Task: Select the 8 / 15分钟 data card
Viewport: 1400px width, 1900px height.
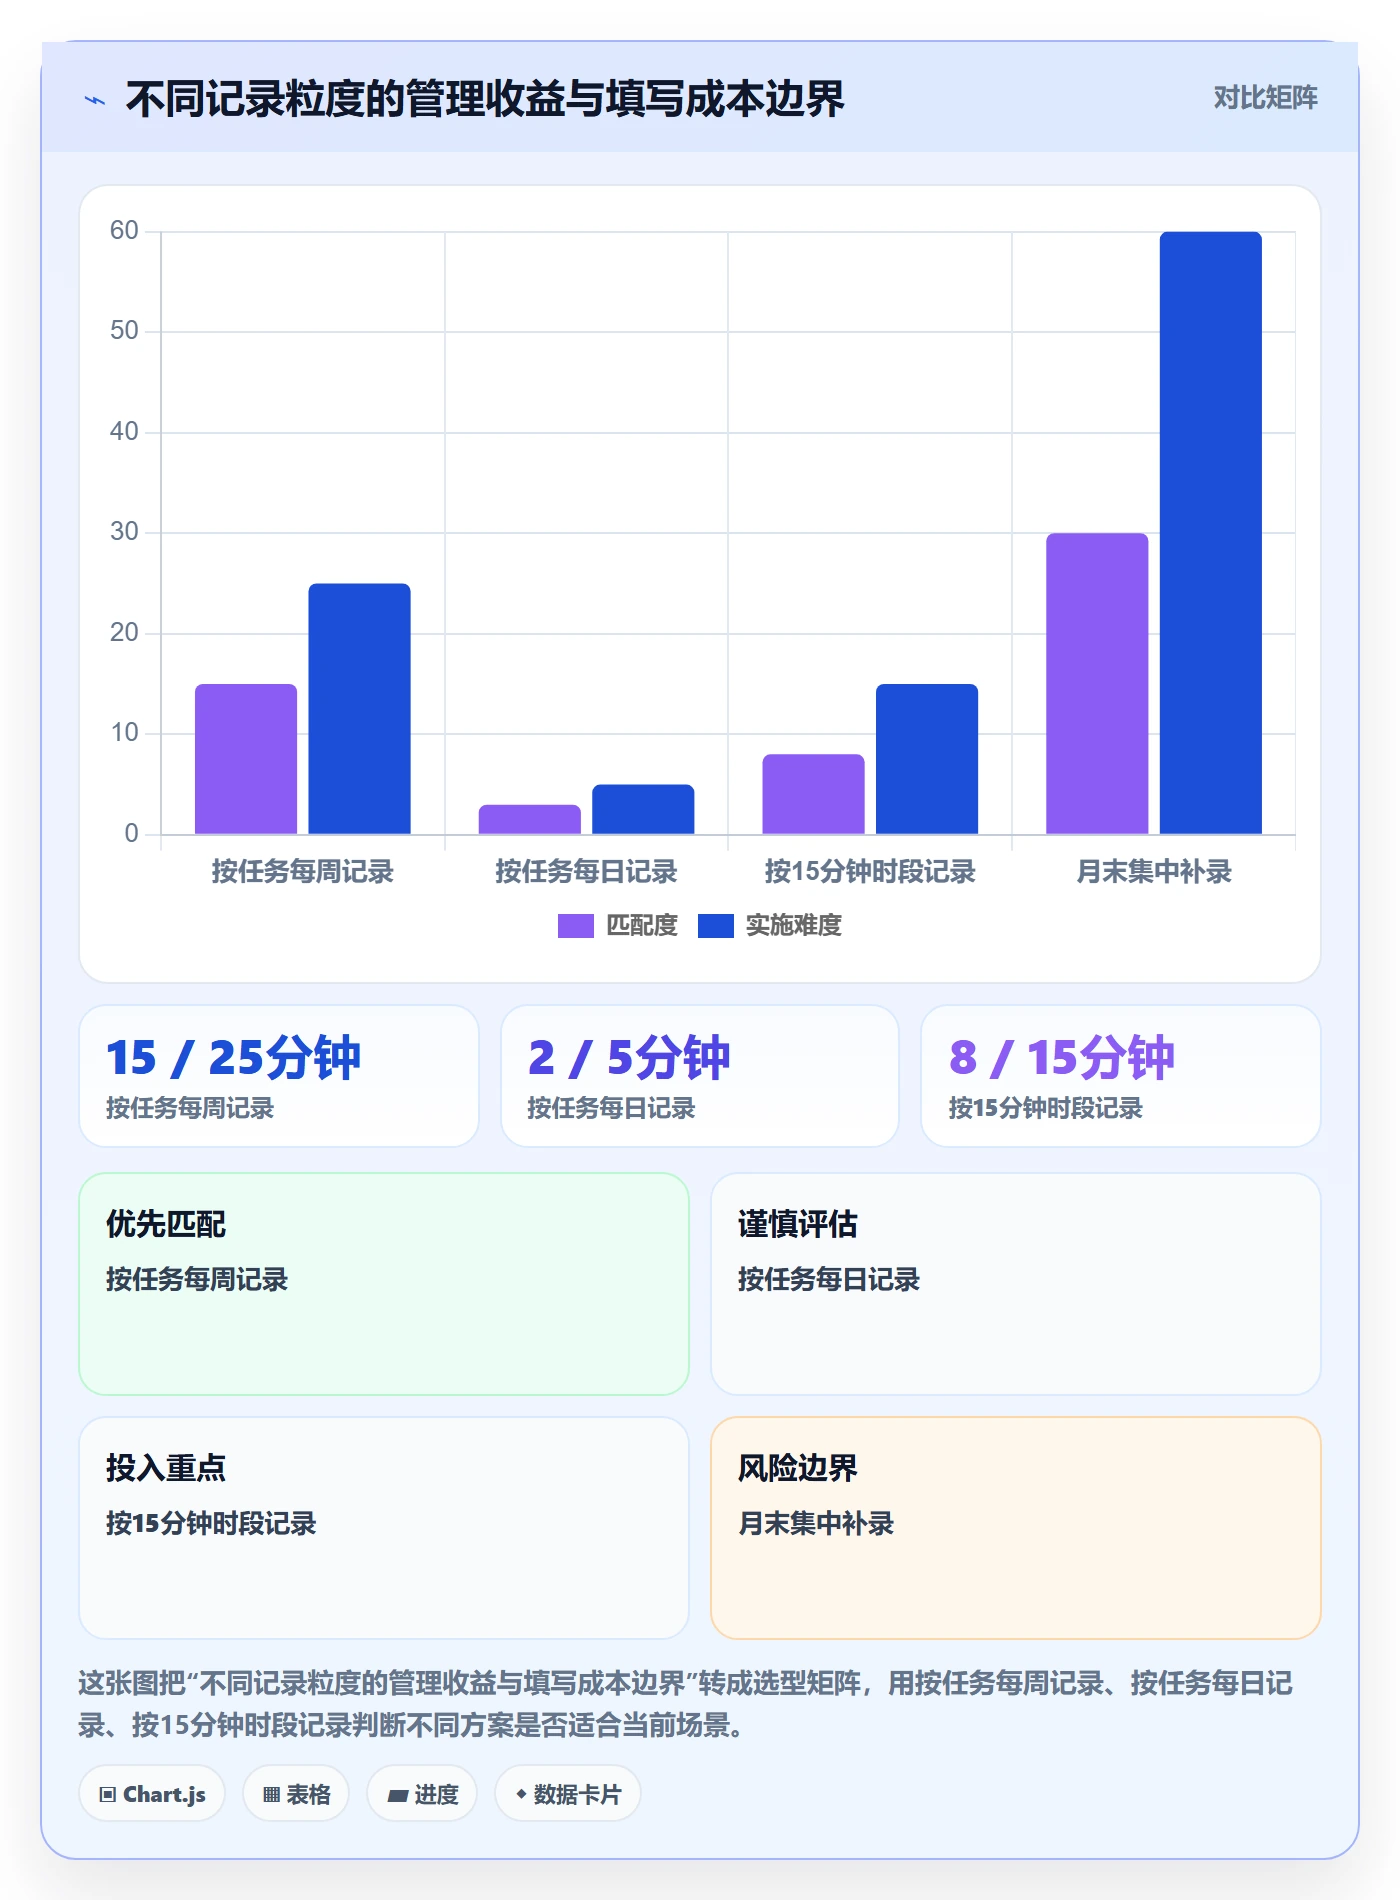Action: (x=1121, y=1076)
